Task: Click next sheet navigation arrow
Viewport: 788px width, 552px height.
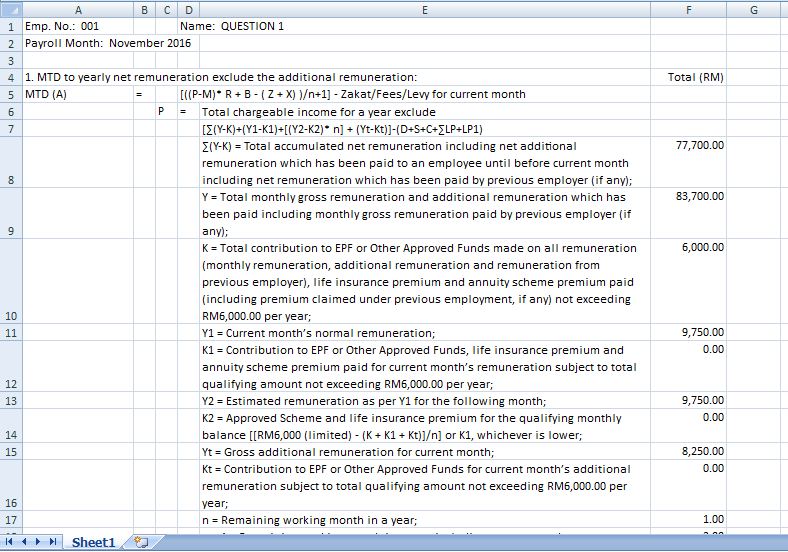Action: tap(38, 541)
